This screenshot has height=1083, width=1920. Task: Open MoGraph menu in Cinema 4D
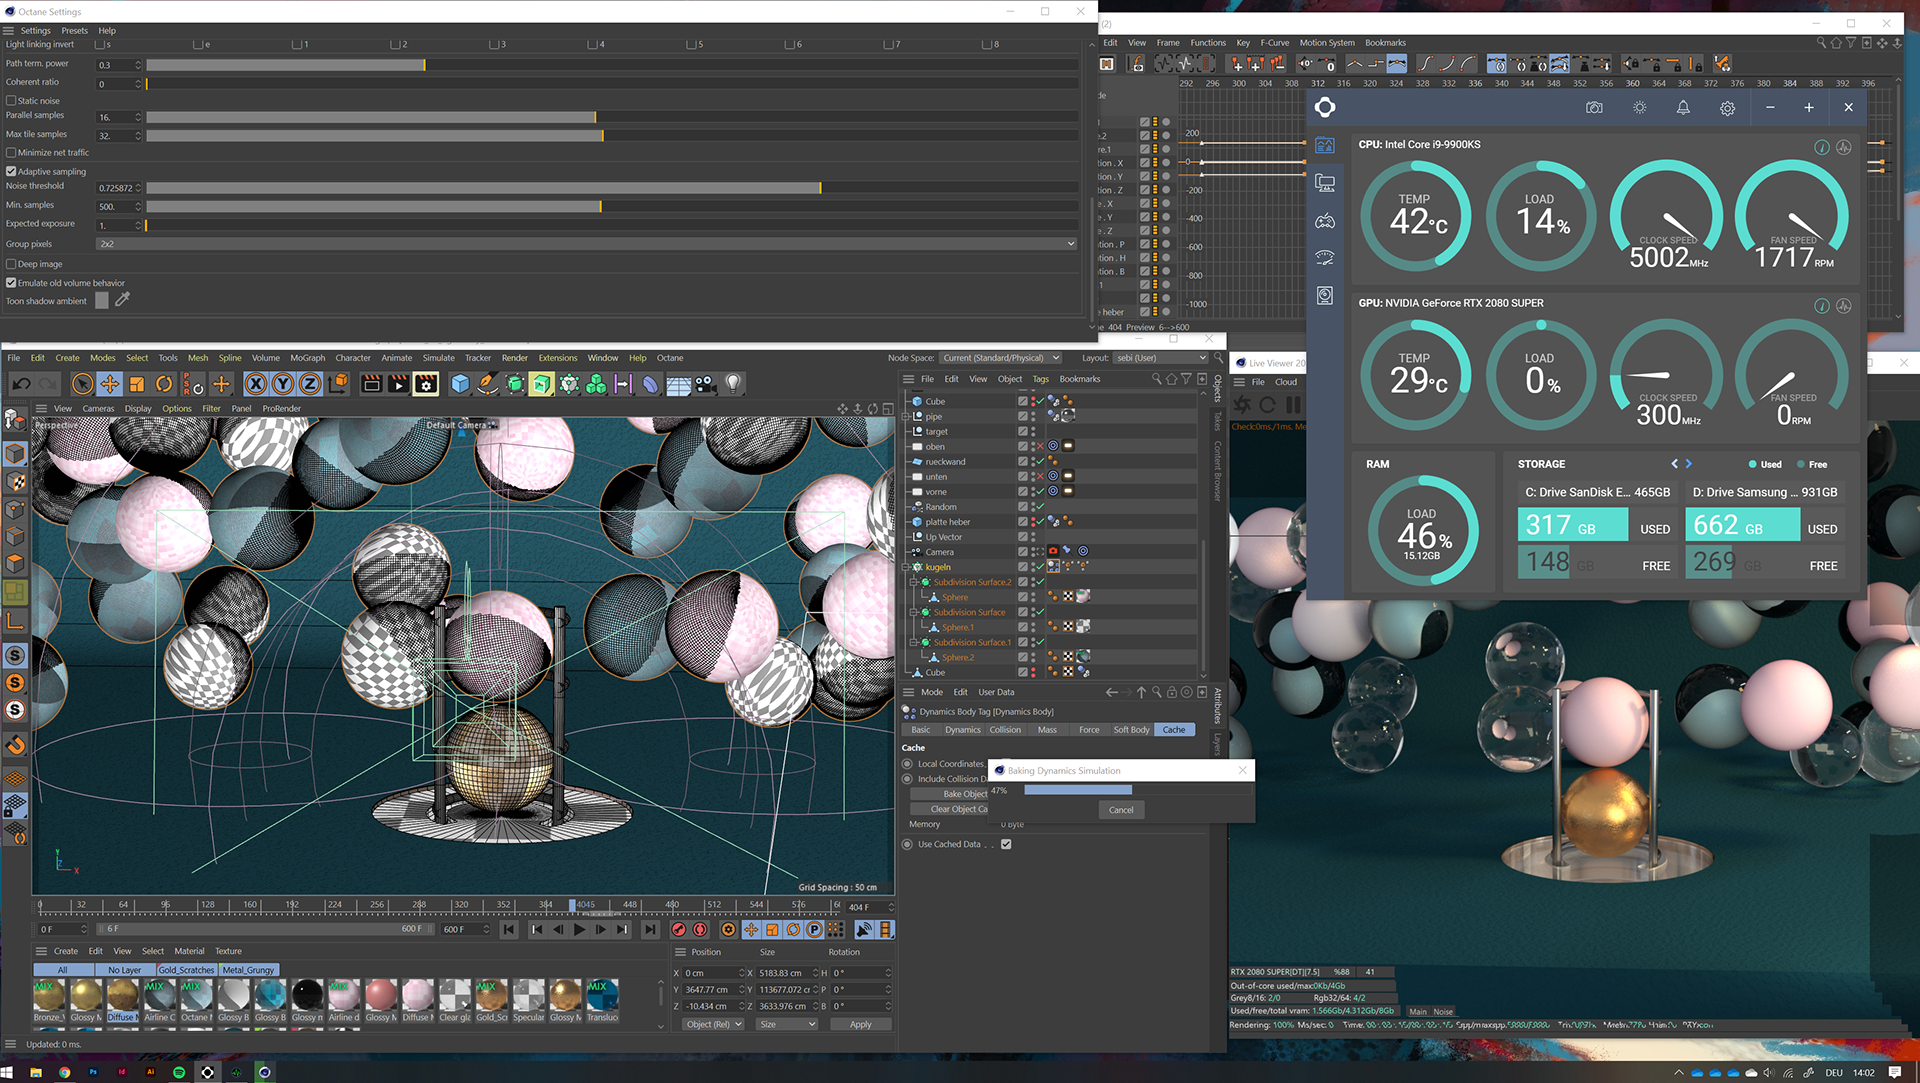307,358
